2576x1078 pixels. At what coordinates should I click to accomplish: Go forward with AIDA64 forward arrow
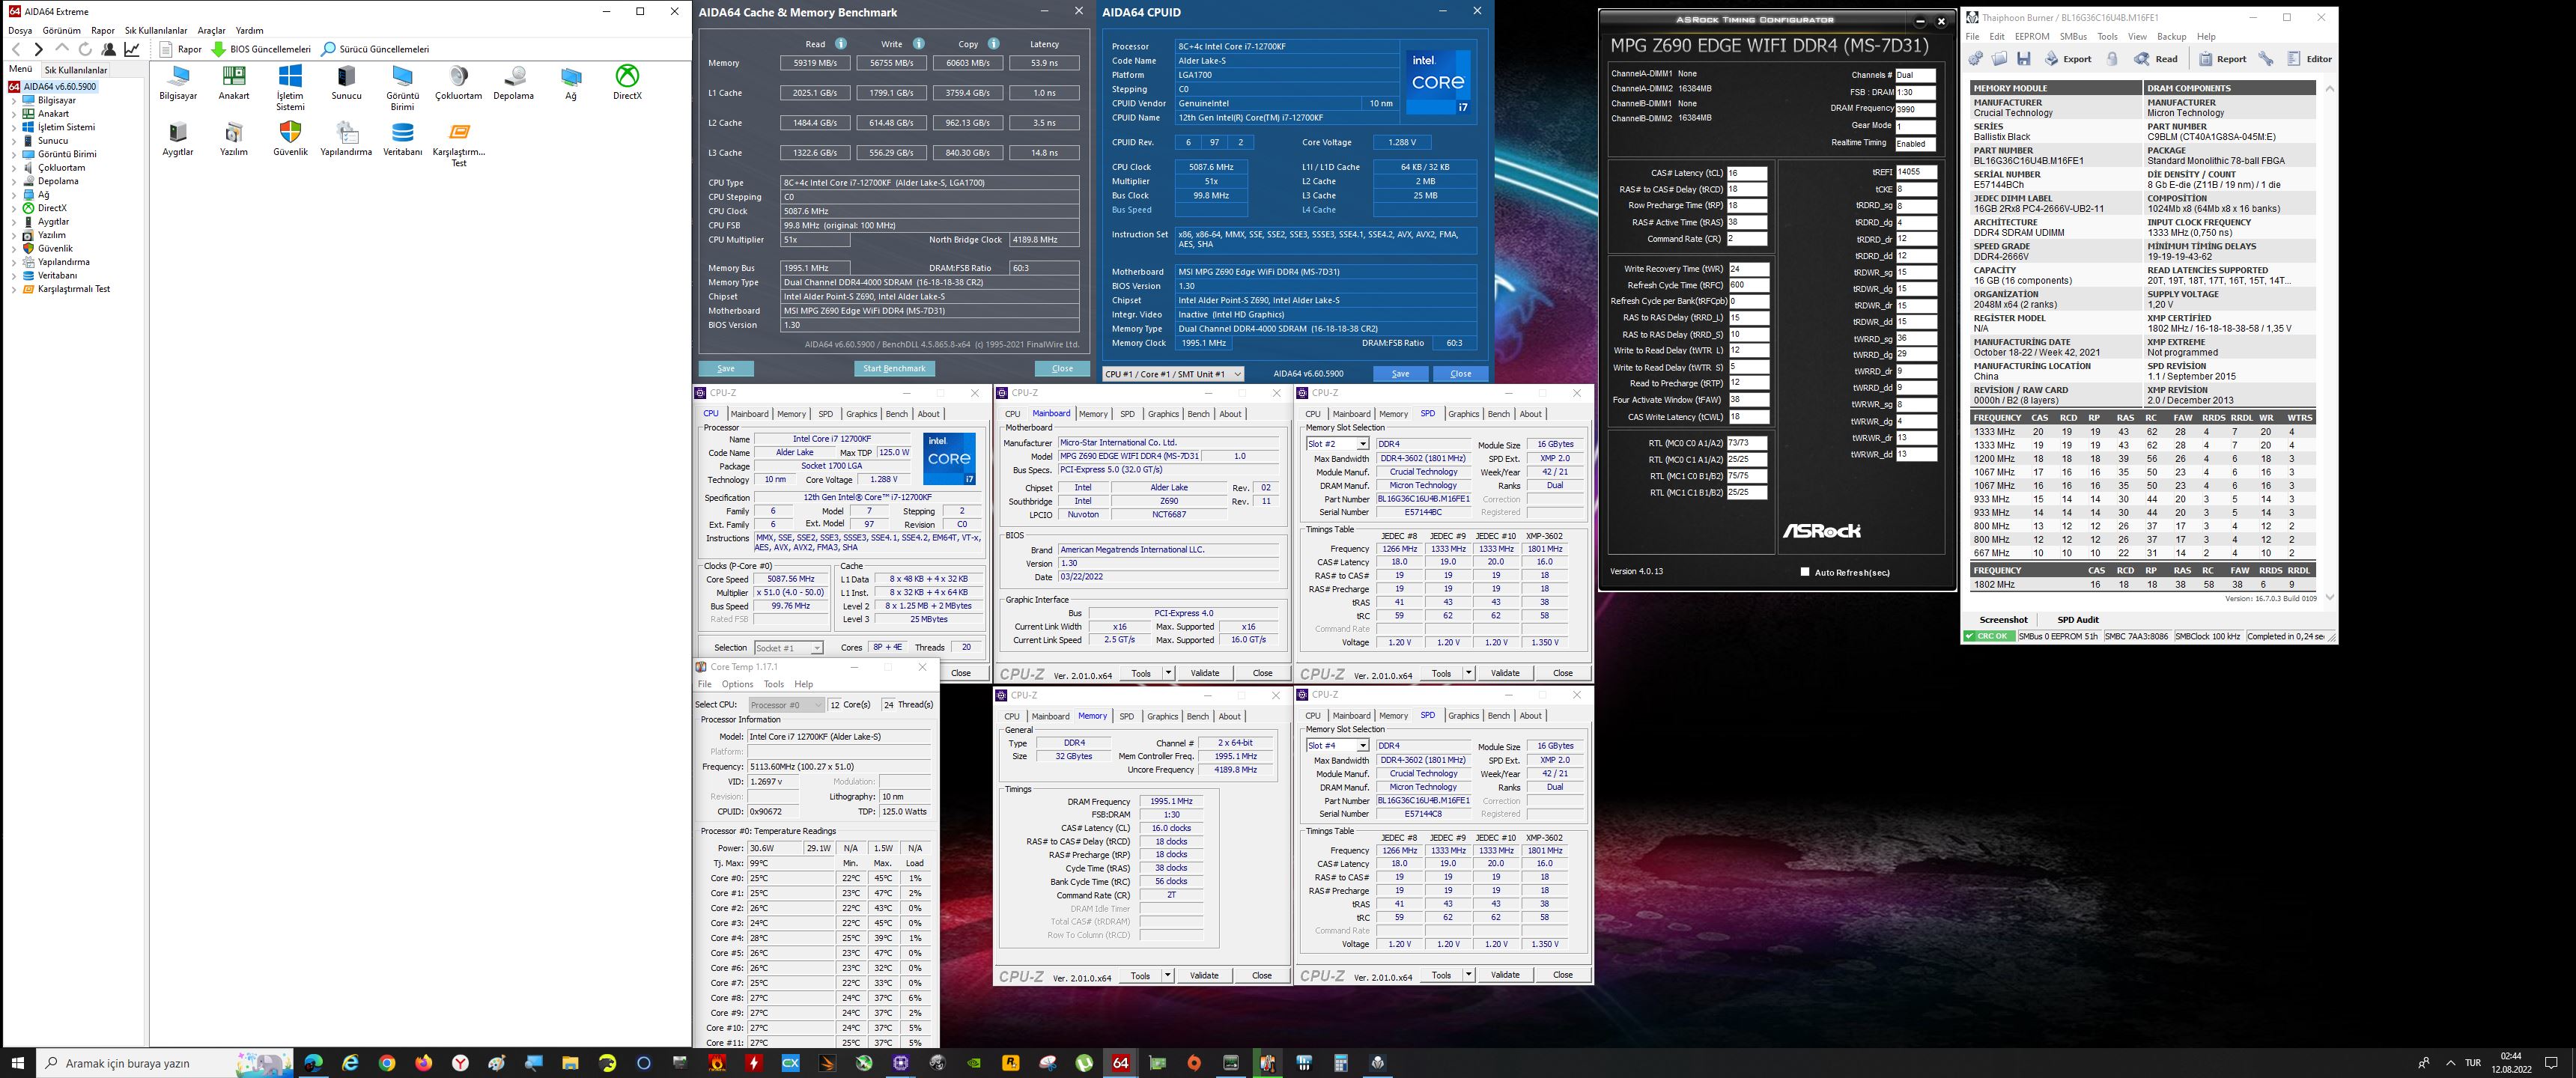tap(38, 49)
